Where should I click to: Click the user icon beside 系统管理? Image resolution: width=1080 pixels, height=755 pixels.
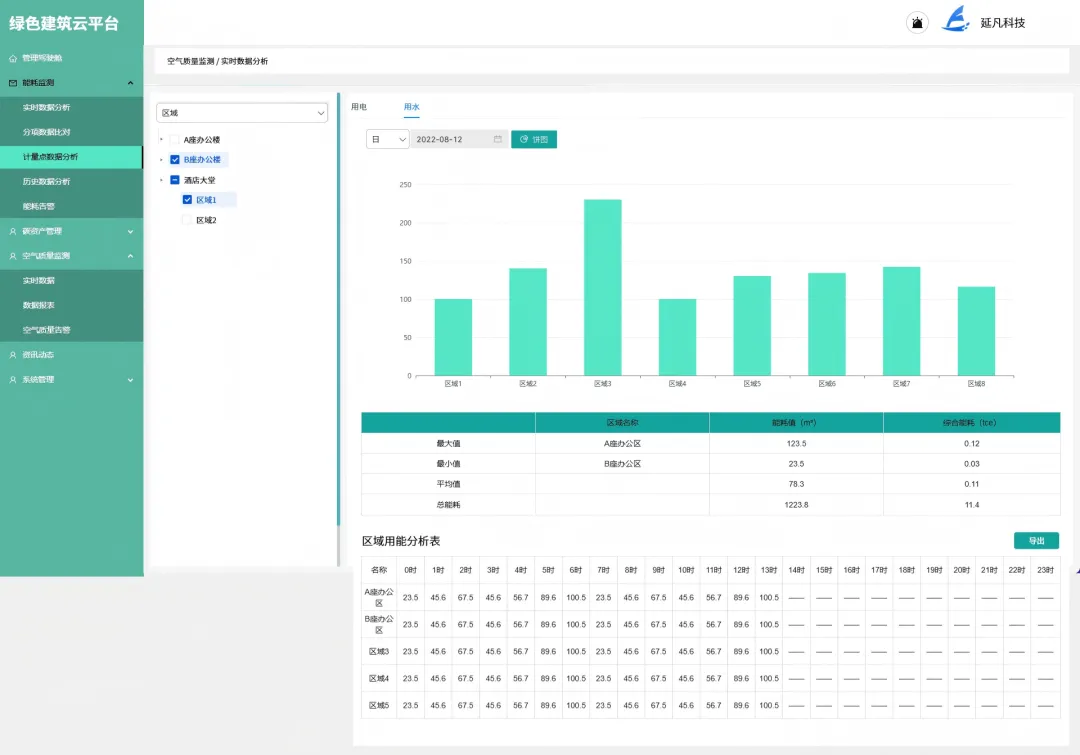click(12, 380)
